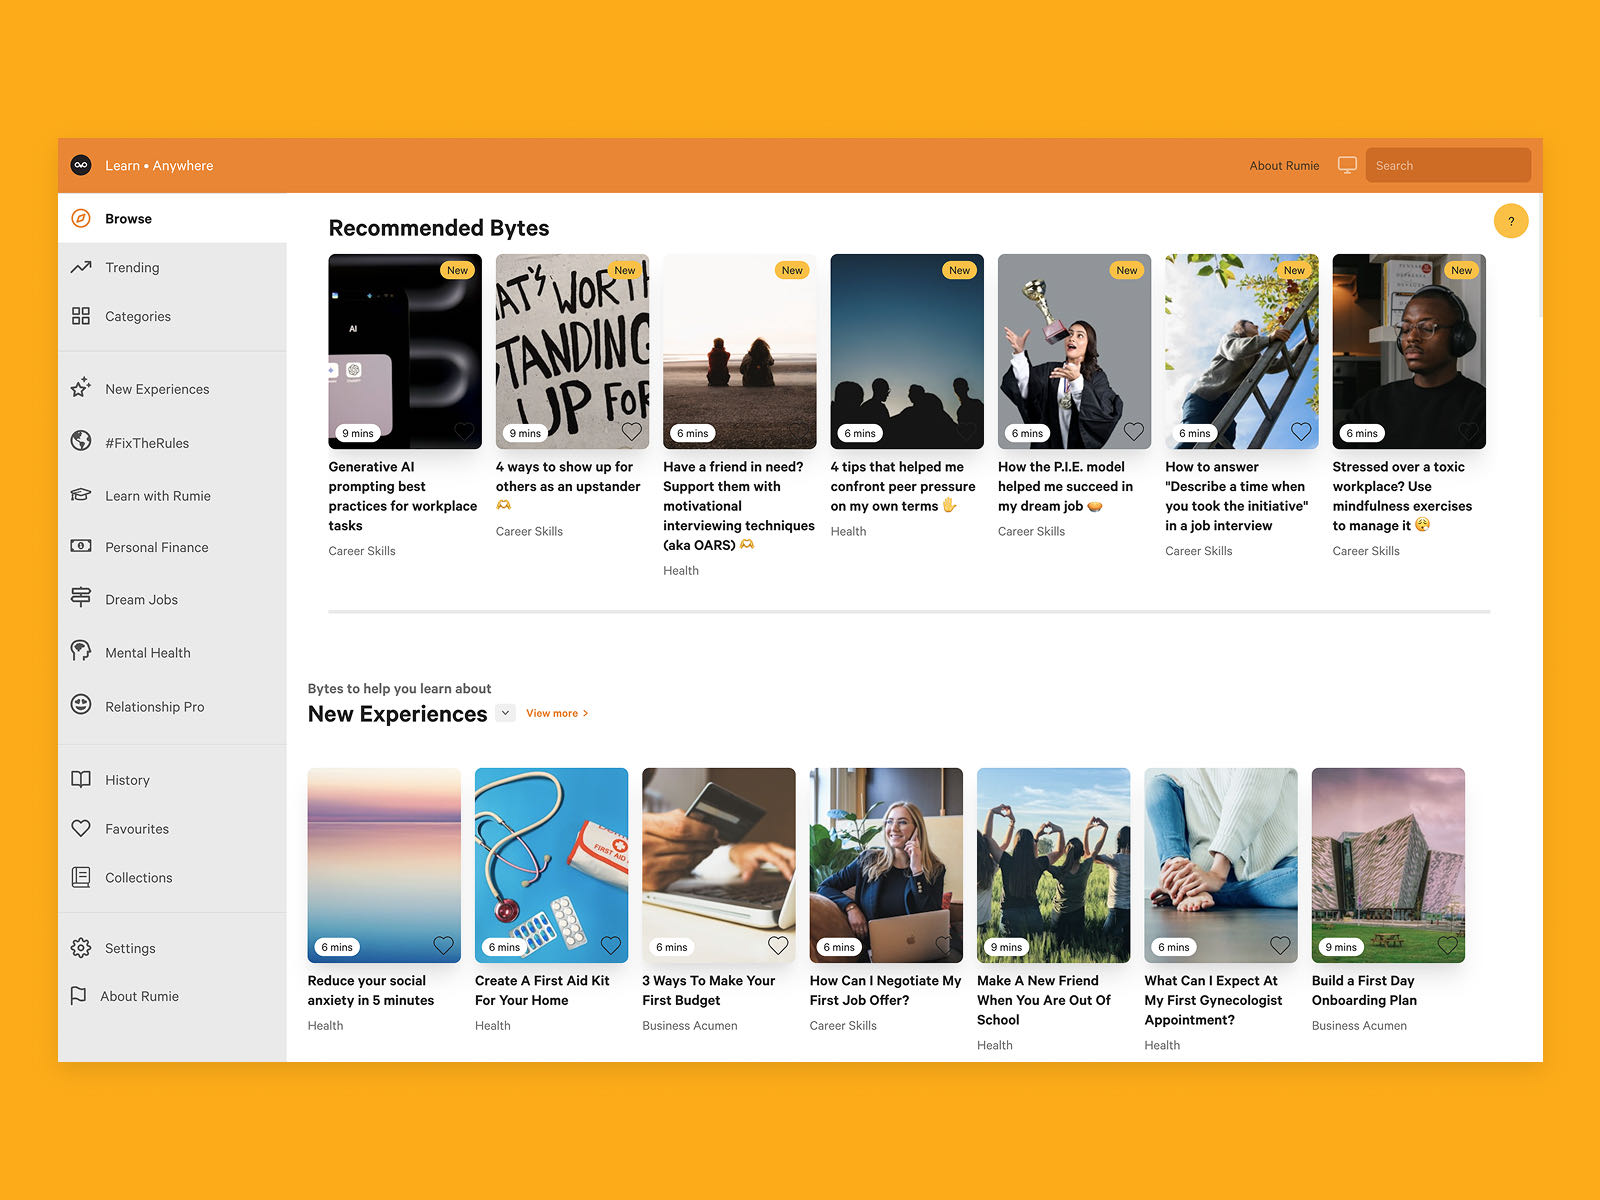The width and height of the screenshot is (1600, 1200).
Task: Click the Rumie infinity logo icon
Action: 81,165
